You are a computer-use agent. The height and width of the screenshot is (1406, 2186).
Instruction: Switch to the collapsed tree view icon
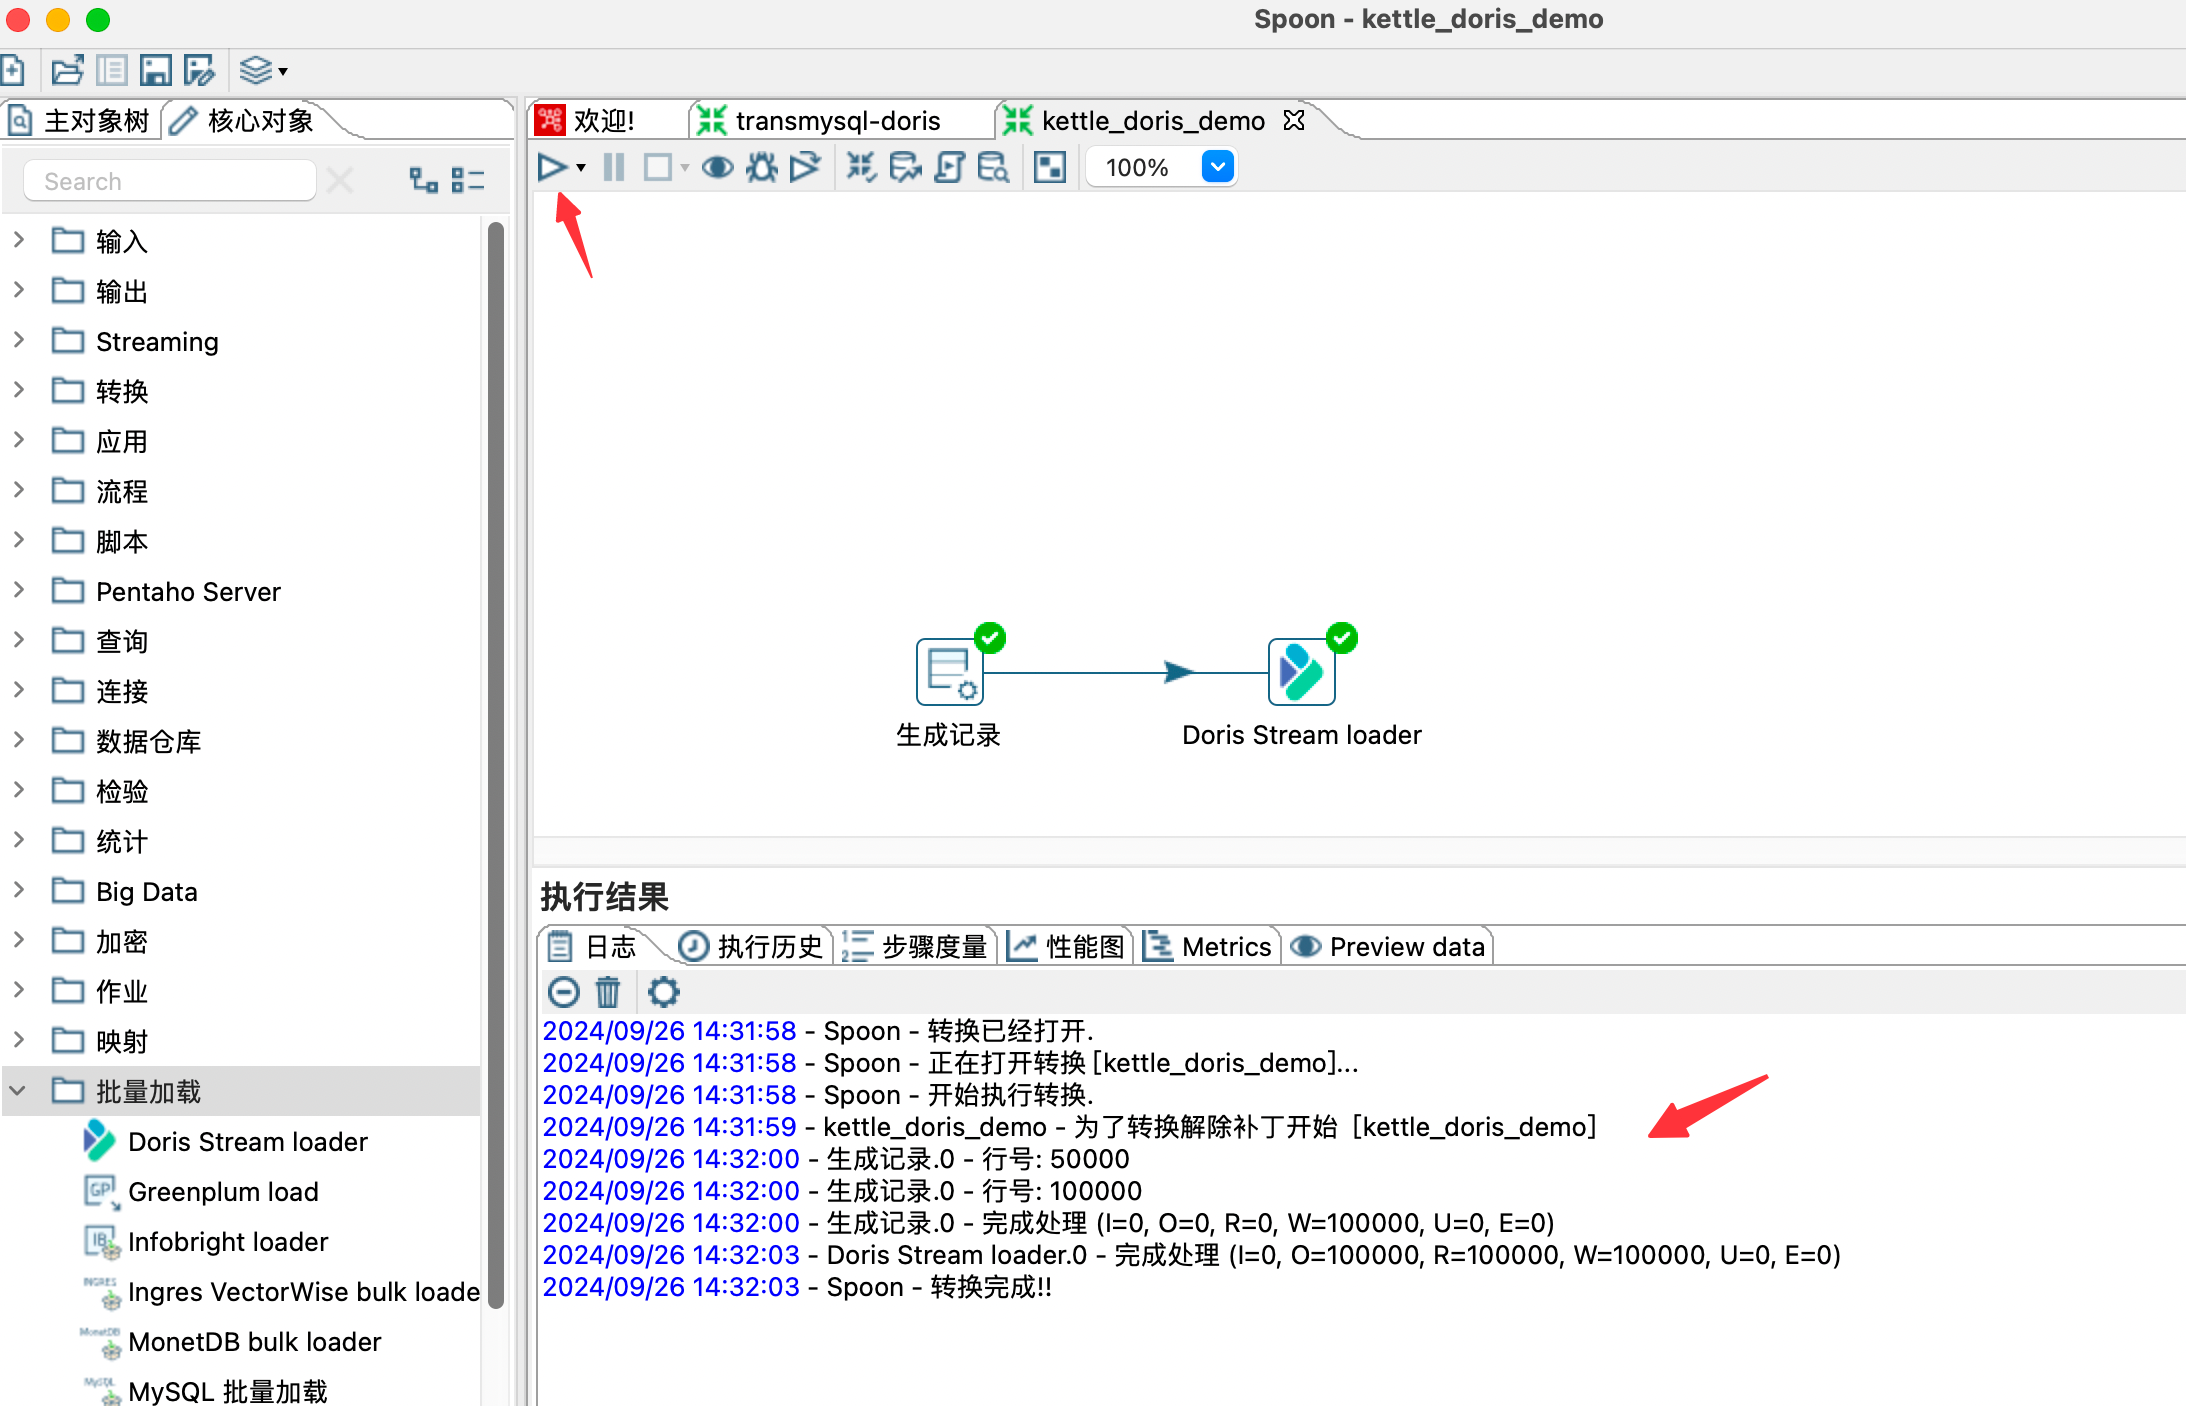(467, 181)
